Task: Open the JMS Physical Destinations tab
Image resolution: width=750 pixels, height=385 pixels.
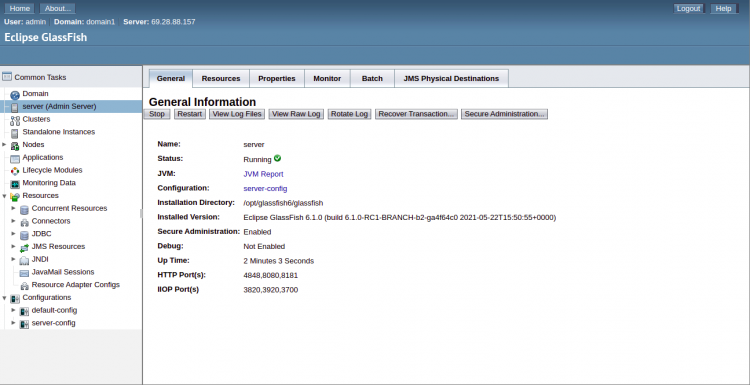Action: [x=451, y=78]
